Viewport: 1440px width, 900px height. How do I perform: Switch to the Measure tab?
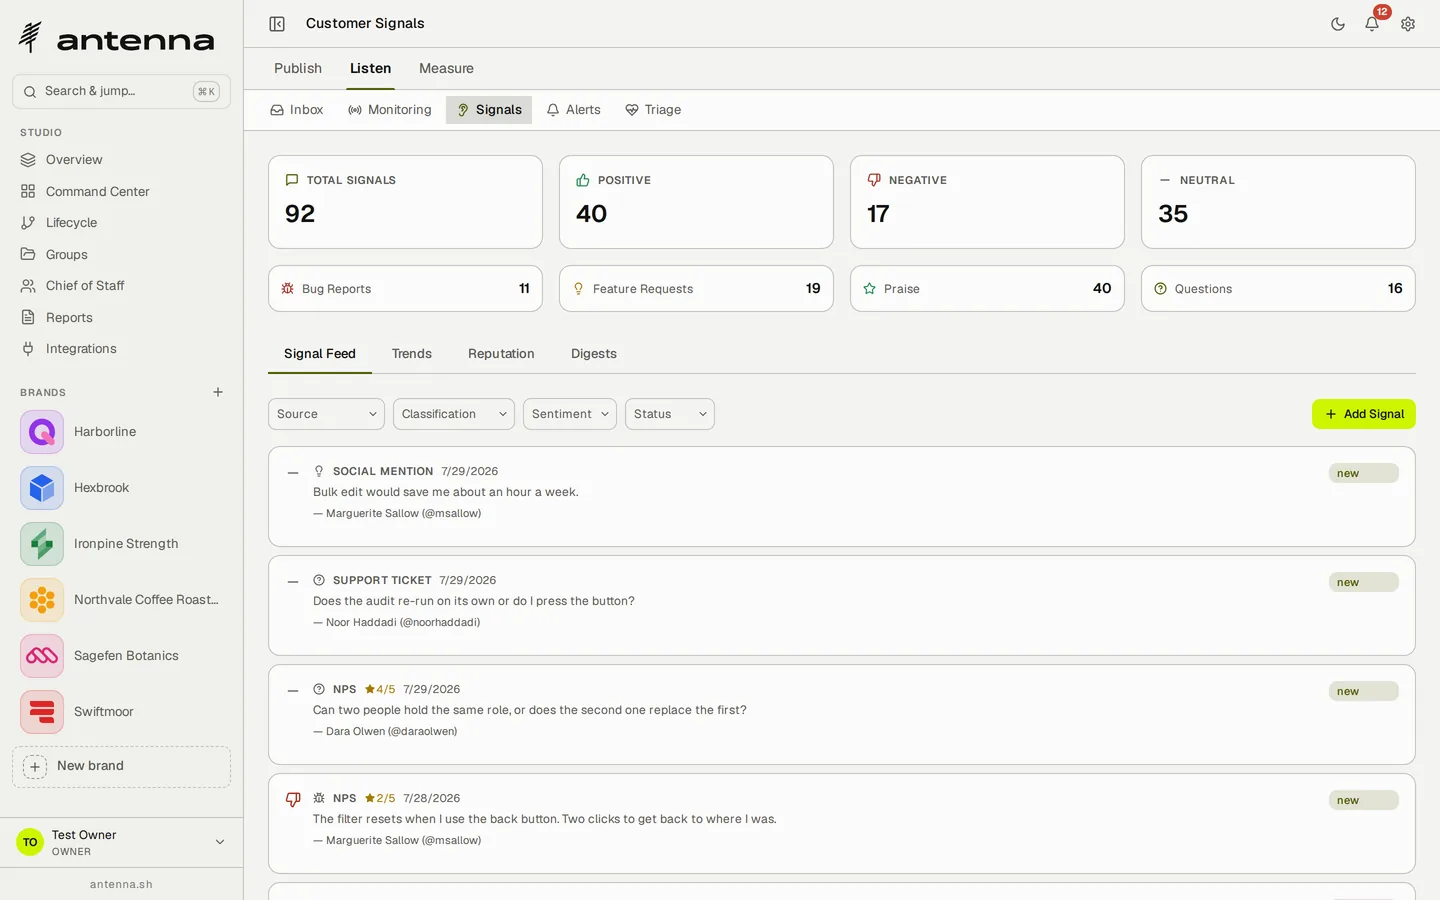pyautogui.click(x=446, y=68)
